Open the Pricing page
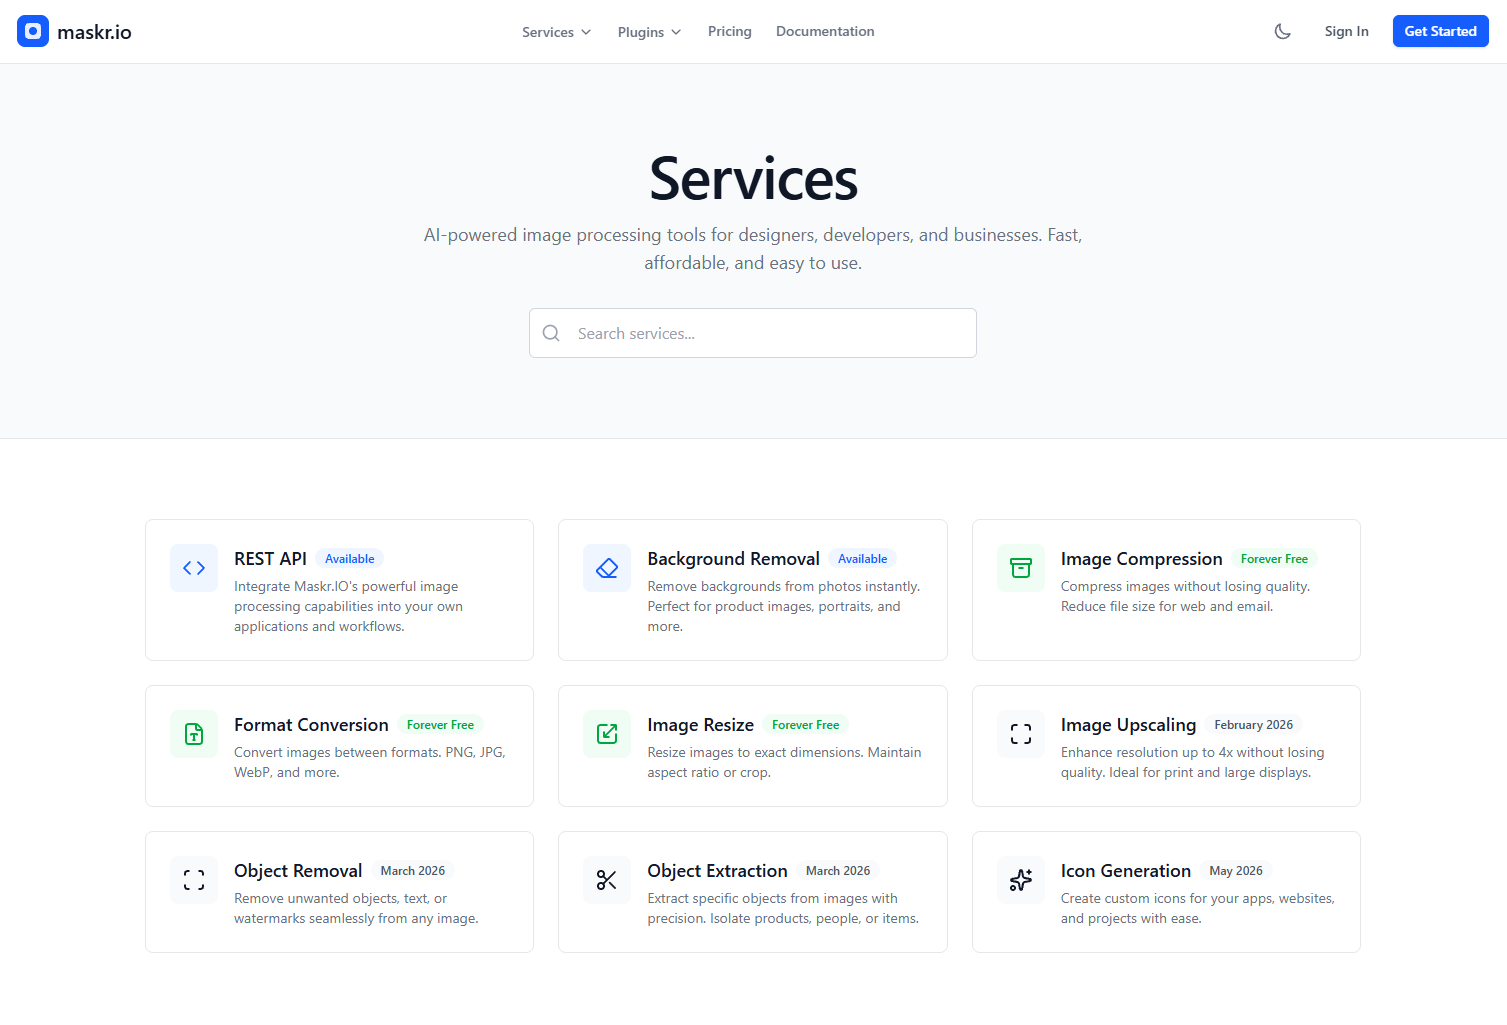This screenshot has width=1507, height=1025. pos(729,31)
